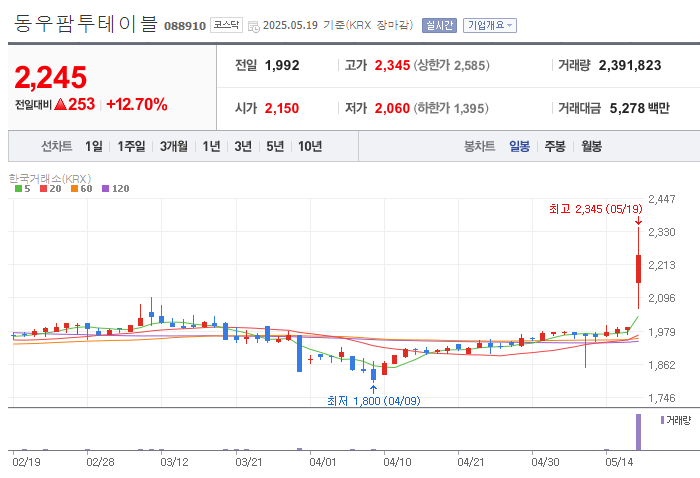The width and height of the screenshot is (700, 478).
Task: Click the 실시간 badge button
Action: [439, 25]
